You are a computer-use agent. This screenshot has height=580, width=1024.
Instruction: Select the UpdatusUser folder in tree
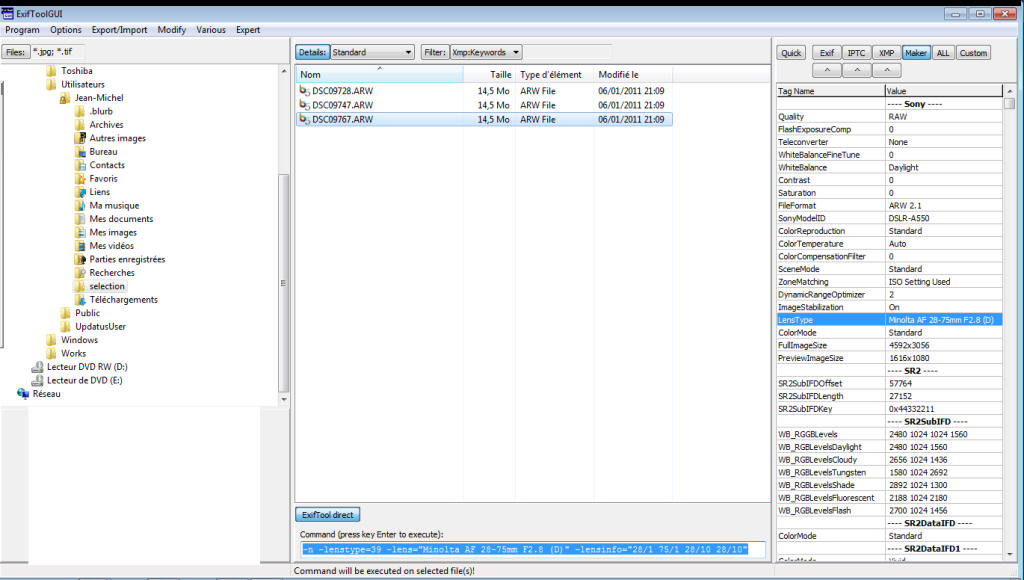point(101,327)
